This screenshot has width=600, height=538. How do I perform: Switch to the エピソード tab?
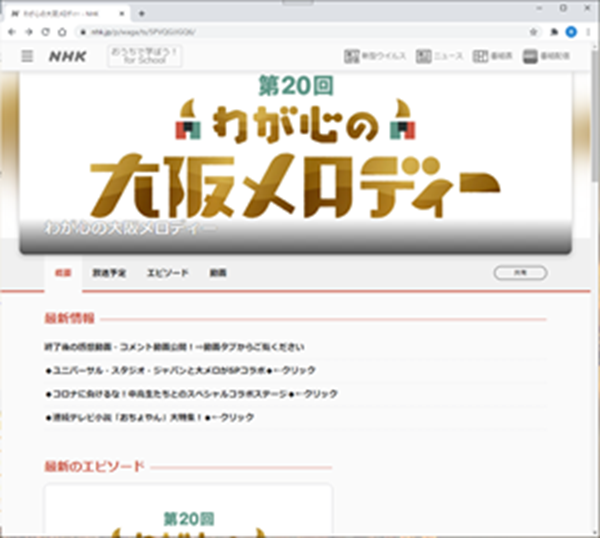coord(167,273)
